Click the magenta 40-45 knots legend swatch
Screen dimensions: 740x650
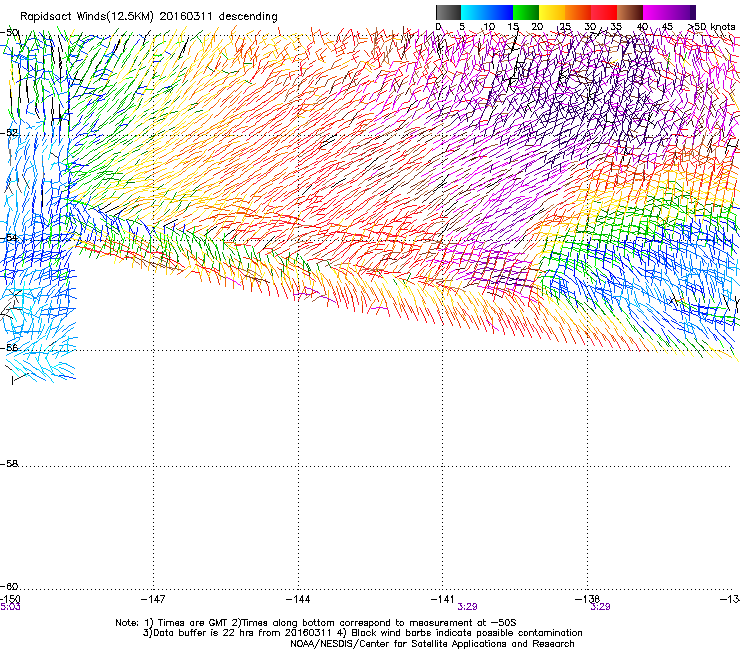click(656, 12)
